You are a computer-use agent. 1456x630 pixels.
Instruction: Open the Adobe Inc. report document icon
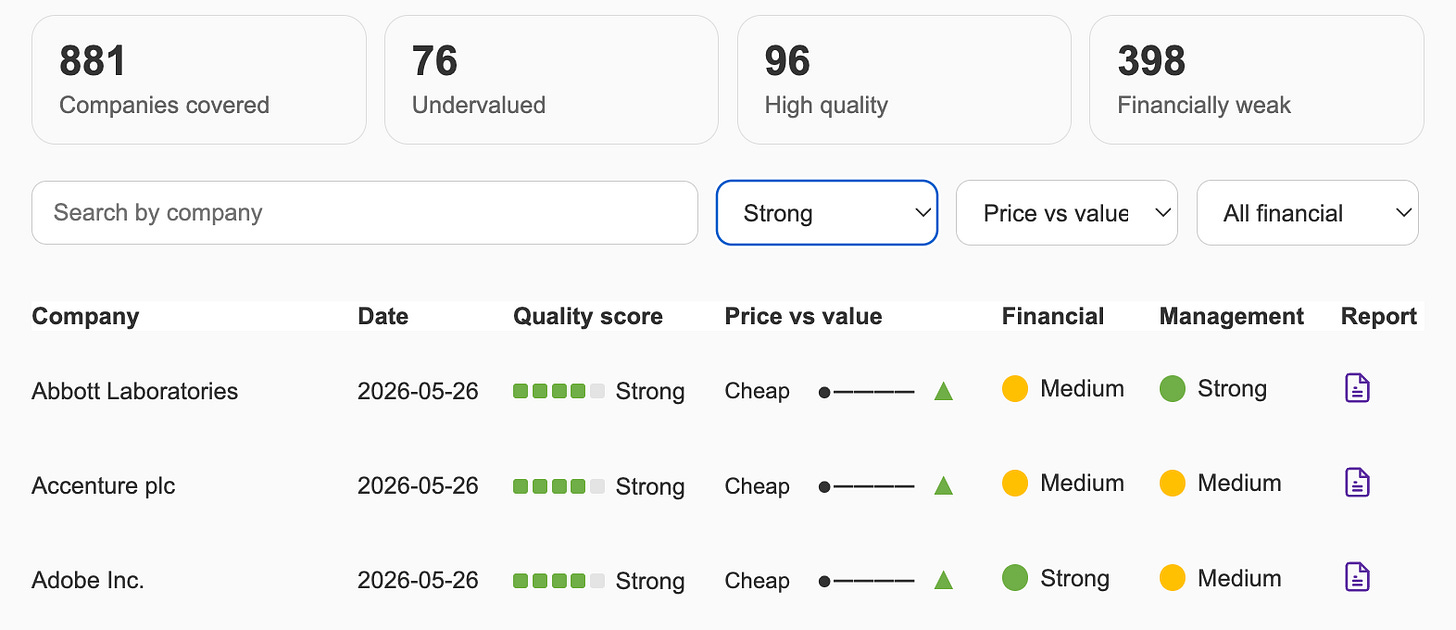pyautogui.click(x=1357, y=578)
